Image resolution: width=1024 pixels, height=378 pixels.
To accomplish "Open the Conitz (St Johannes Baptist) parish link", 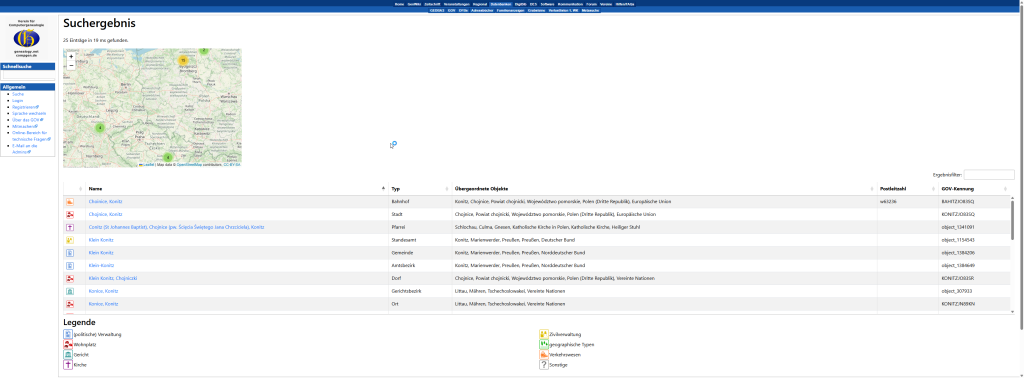I will point(176,227).
